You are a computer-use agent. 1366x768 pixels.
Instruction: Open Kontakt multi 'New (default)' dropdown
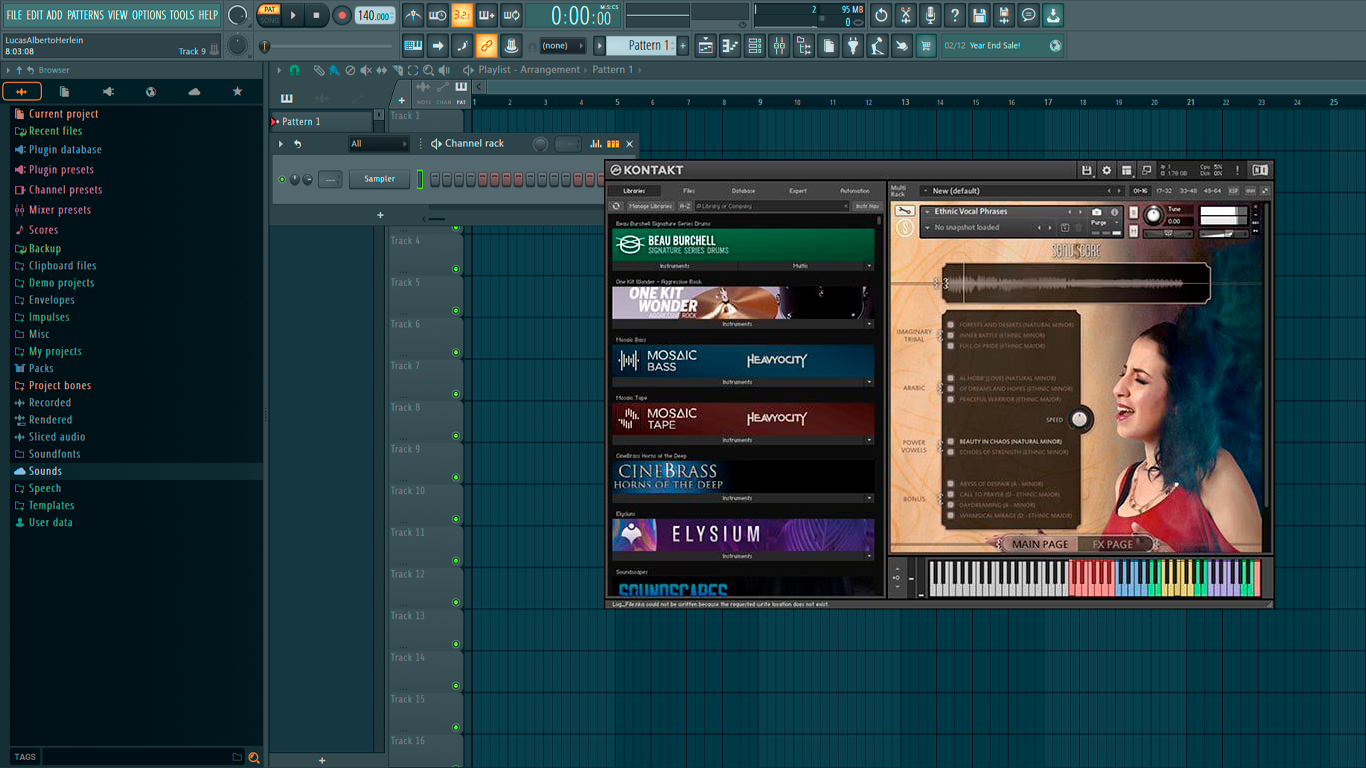point(1021,191)
